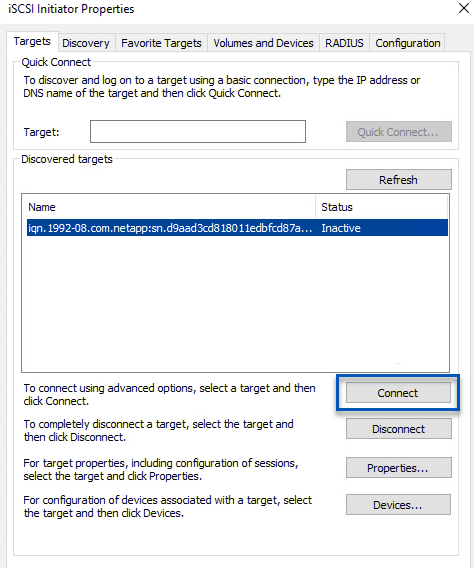The image size is (474, 568).
Task: Select the Targets tab
Action: [32, 42]
